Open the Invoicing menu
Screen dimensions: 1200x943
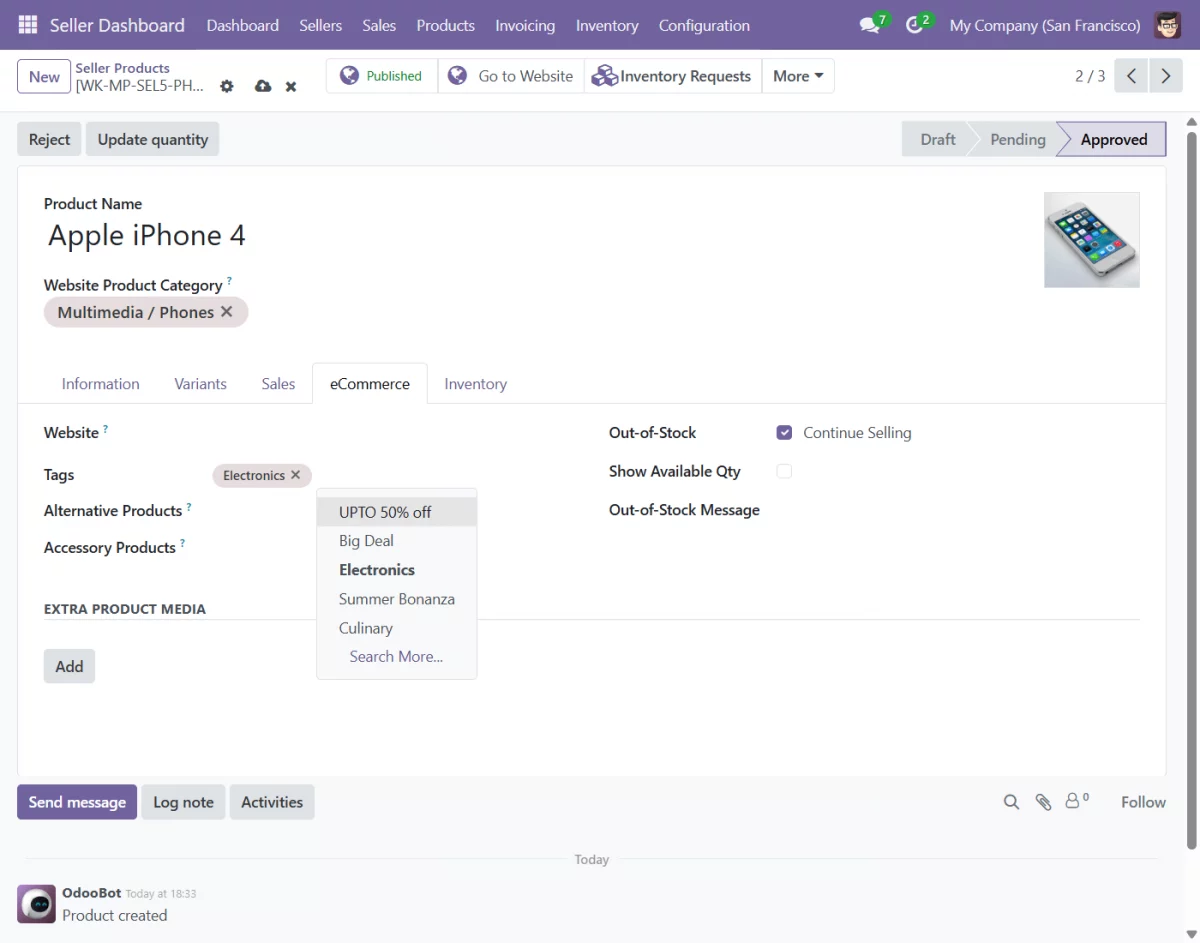[x=525, y=25]
